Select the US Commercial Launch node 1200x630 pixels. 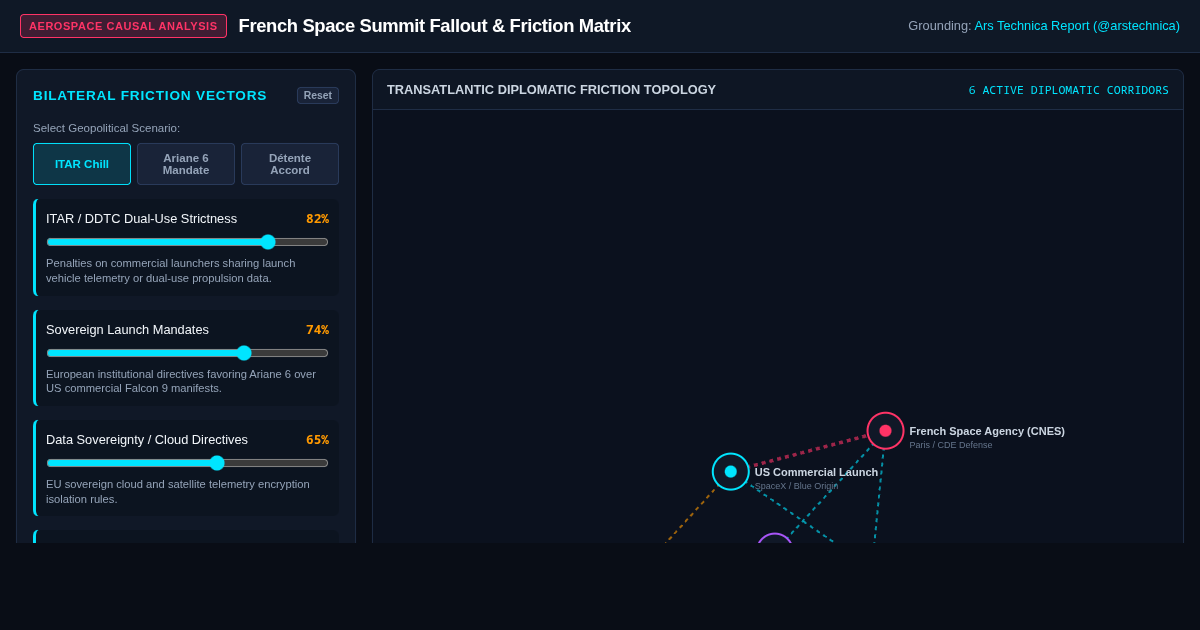[731, 472]
